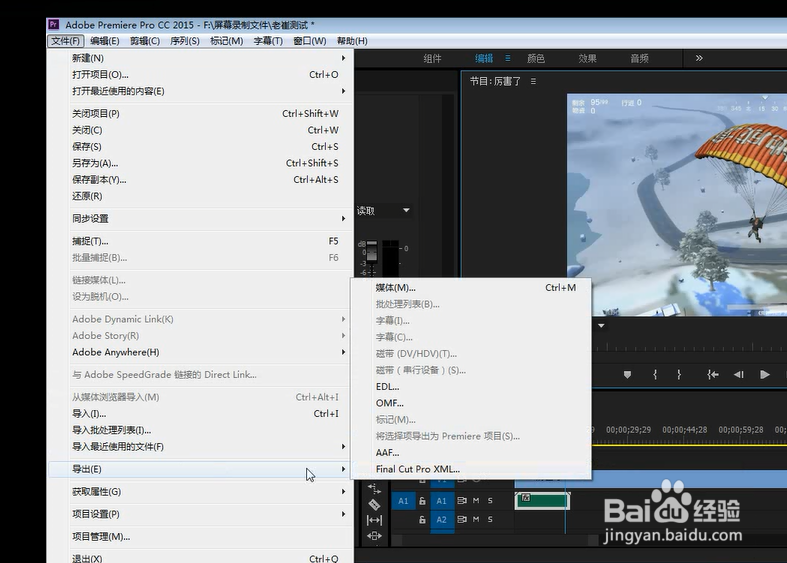Switch to the 组件 workspace tab
Viewport: 787px width, 563px height.
click(x=432, y=59)
